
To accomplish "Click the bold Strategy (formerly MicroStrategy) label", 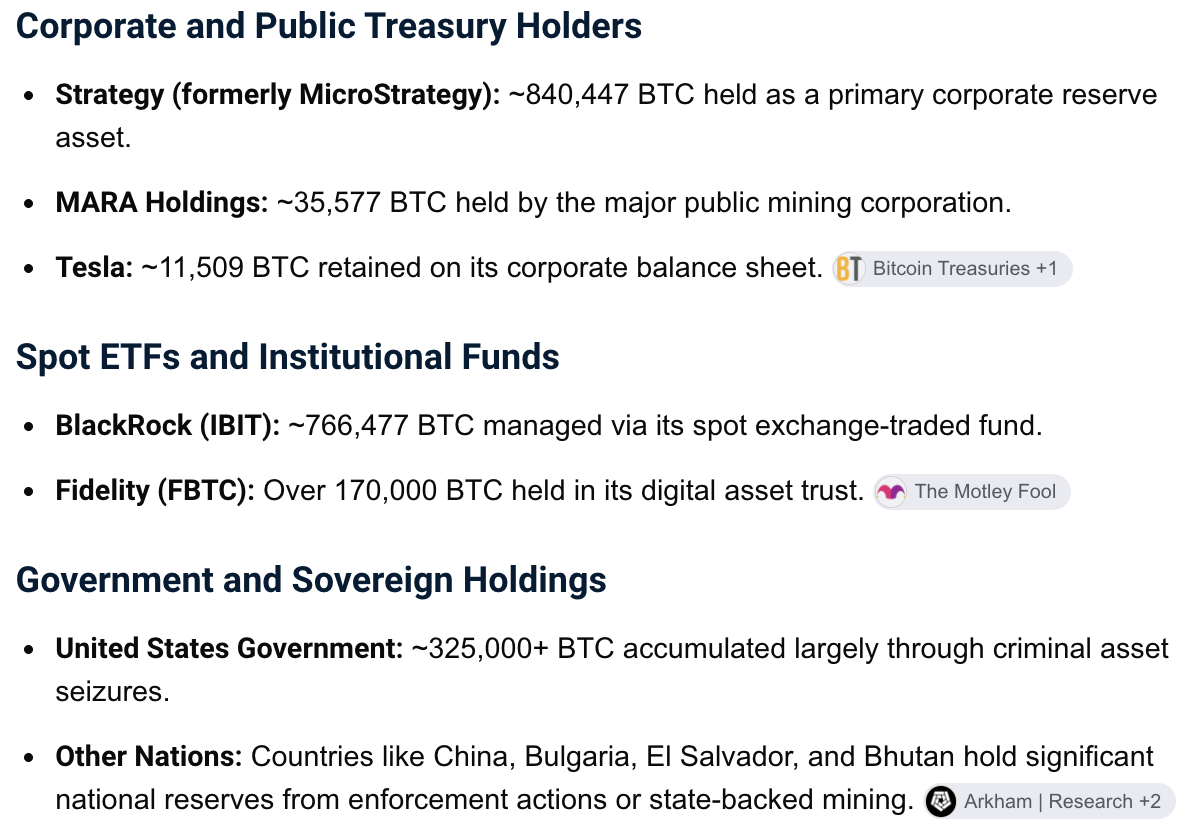I will pos(277,95).
